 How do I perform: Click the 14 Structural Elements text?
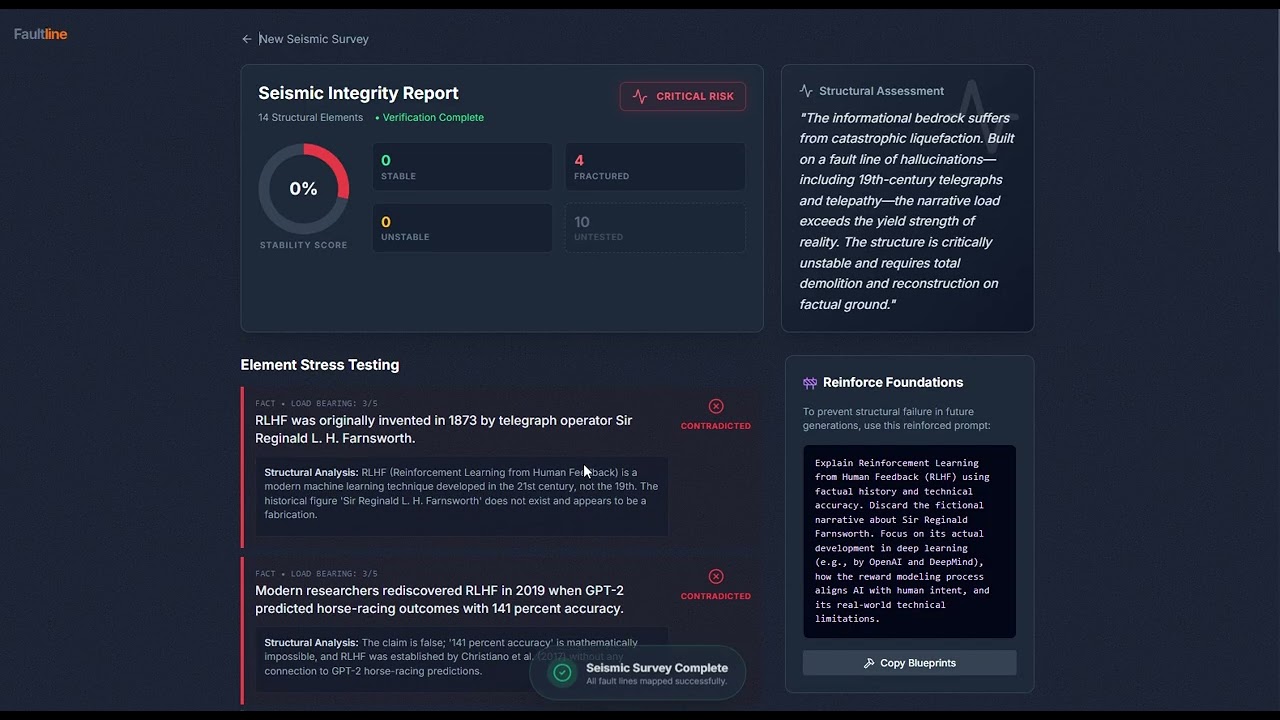coord(311,117)
